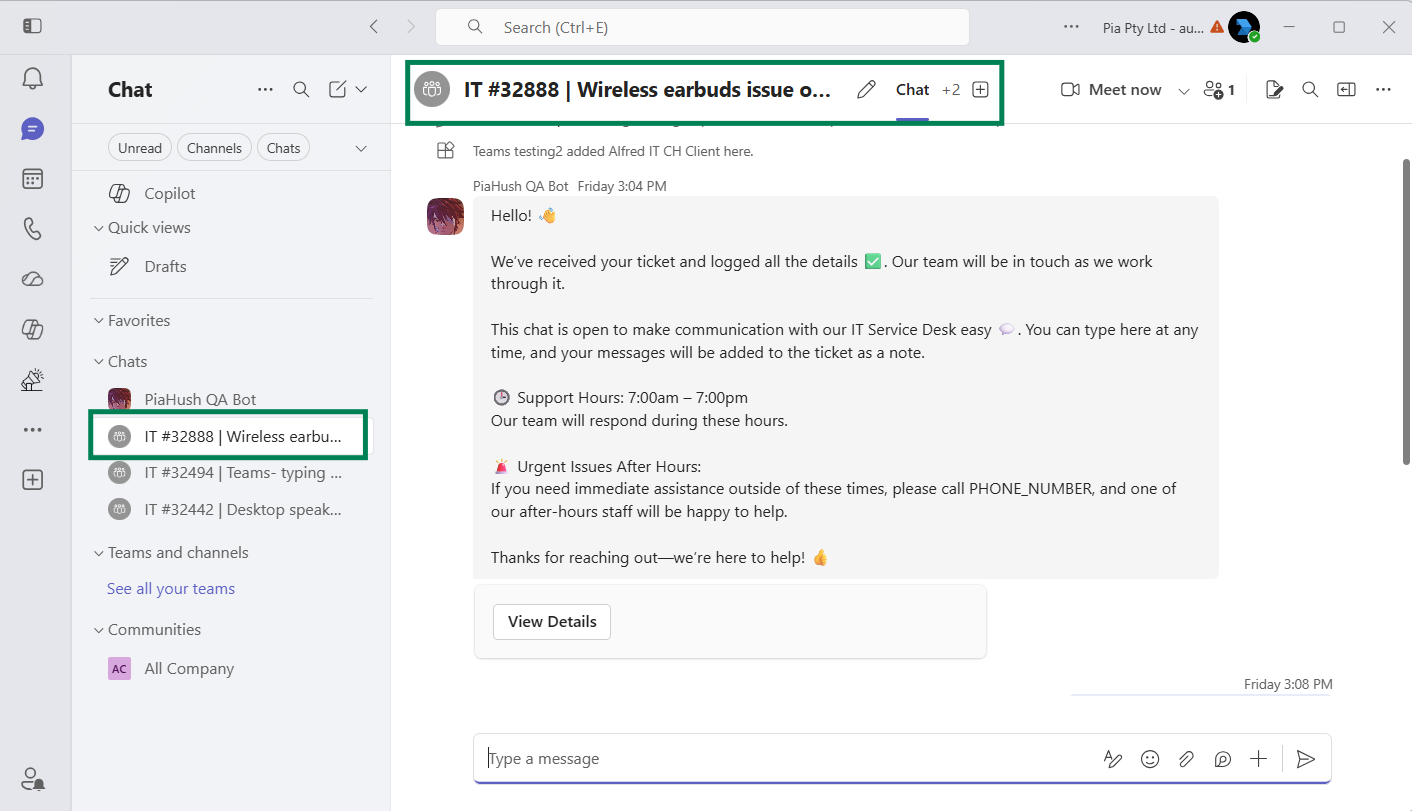This screenshot has height=811, width=1412.
Task: Show more apps ellipsis in left rail
Action: tap(32, 430)
